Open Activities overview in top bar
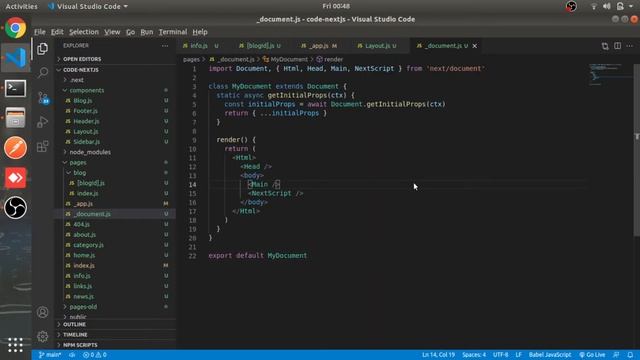The image size is (640, 360). 21,7
